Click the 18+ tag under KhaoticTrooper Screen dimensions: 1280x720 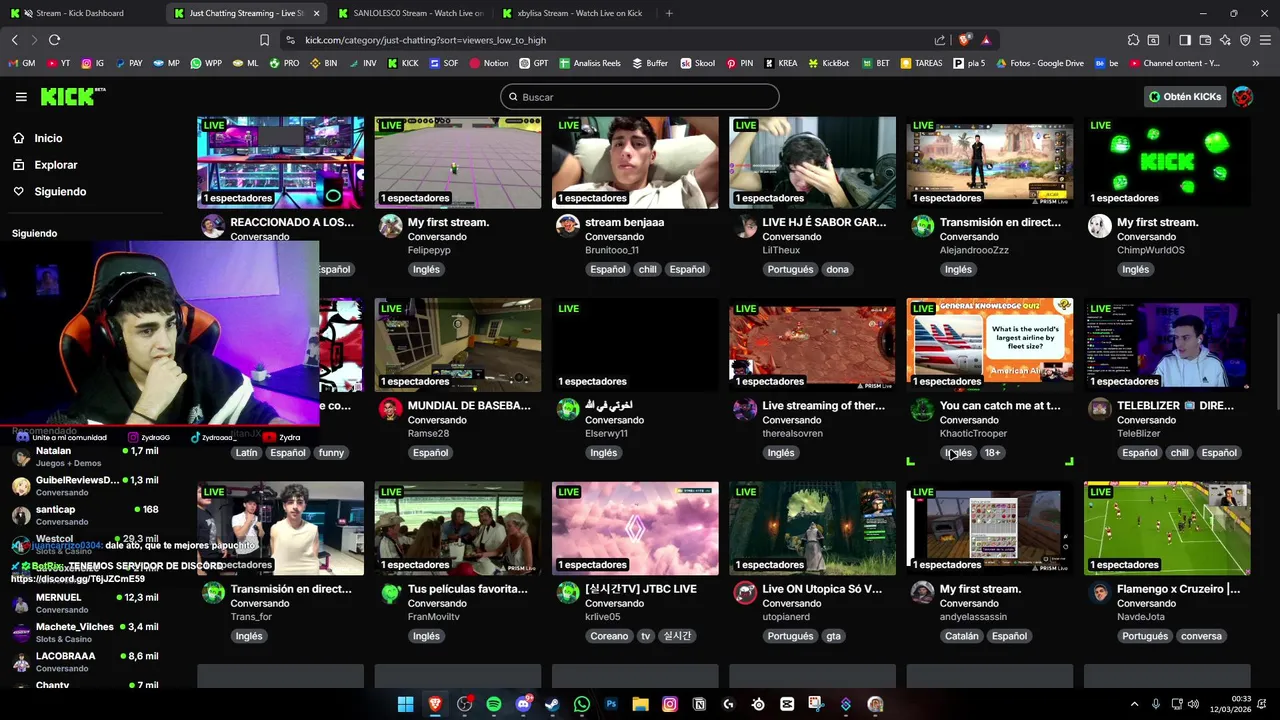[x=992, y=453]
